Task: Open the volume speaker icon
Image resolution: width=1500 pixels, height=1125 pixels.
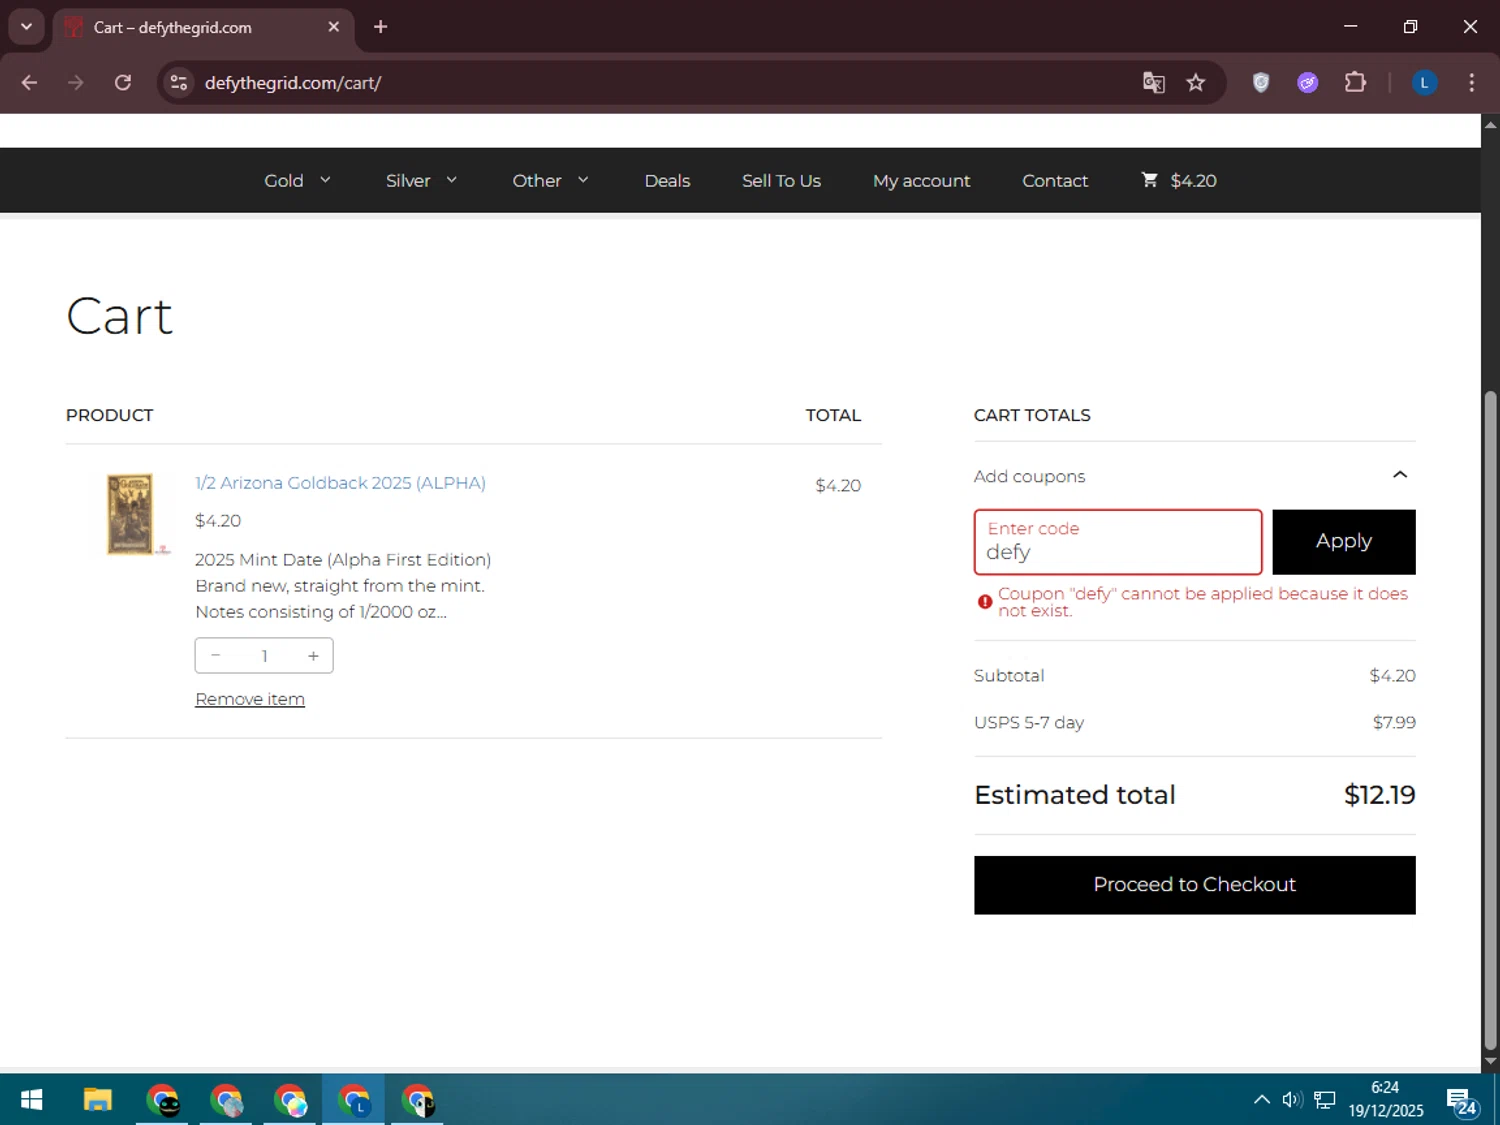Action: [1292, 1100]
